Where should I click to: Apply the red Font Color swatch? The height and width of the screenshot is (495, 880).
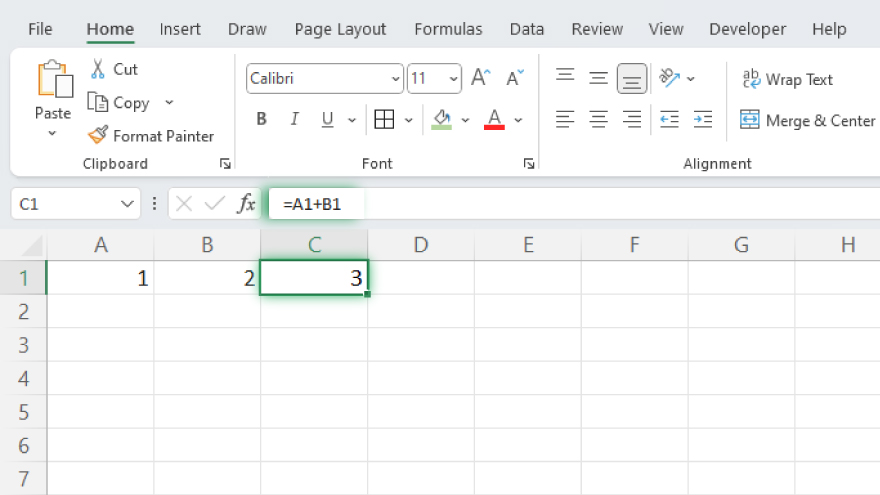pyautogui.click(x=493, y=120)
